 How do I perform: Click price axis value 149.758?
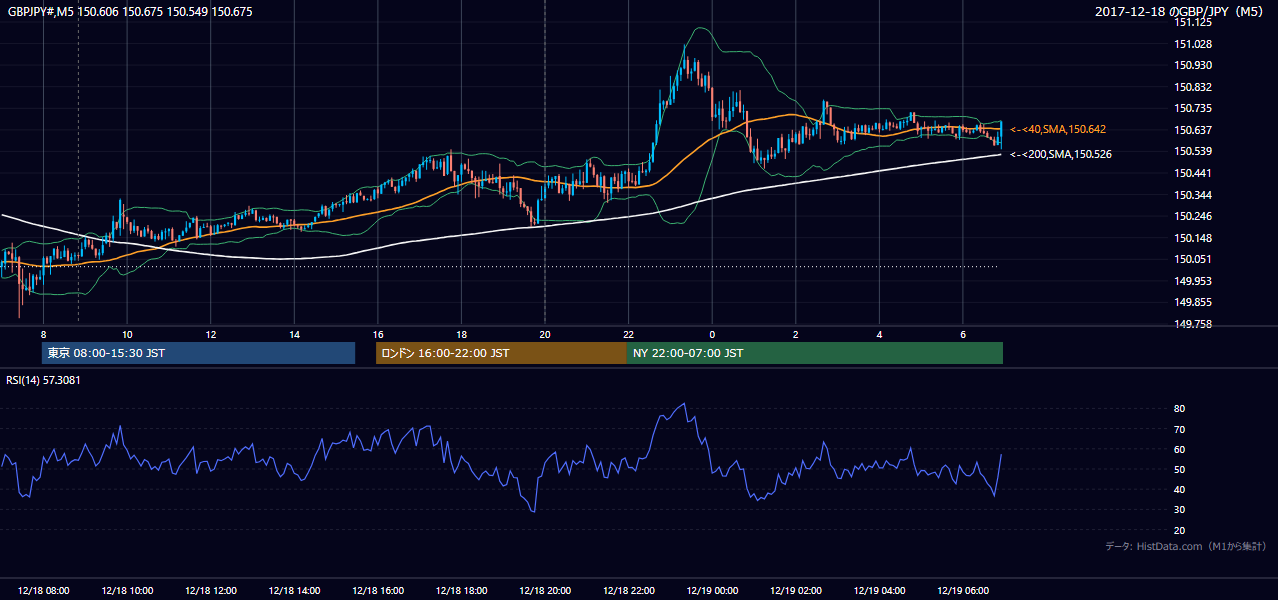coord(1193,324)
